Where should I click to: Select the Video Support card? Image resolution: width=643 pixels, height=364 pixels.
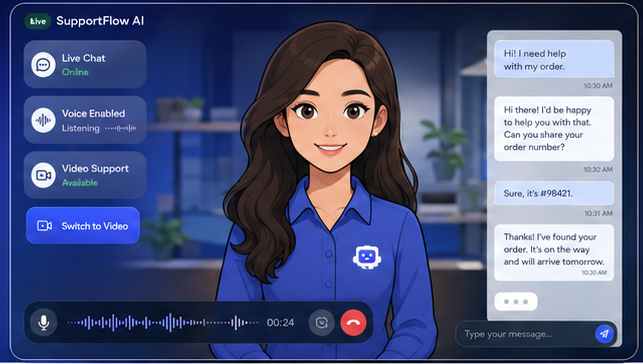pos(85,175)
